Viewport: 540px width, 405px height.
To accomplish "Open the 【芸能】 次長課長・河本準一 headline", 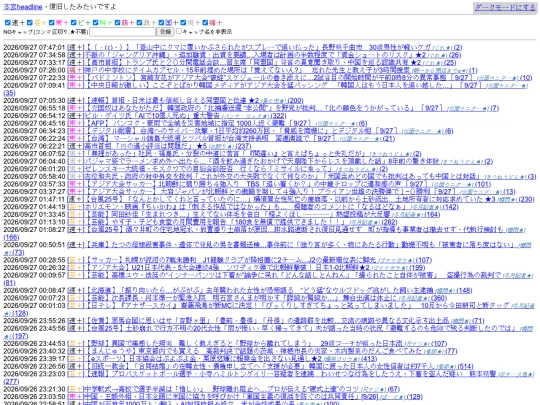I will tap(241, 298).
